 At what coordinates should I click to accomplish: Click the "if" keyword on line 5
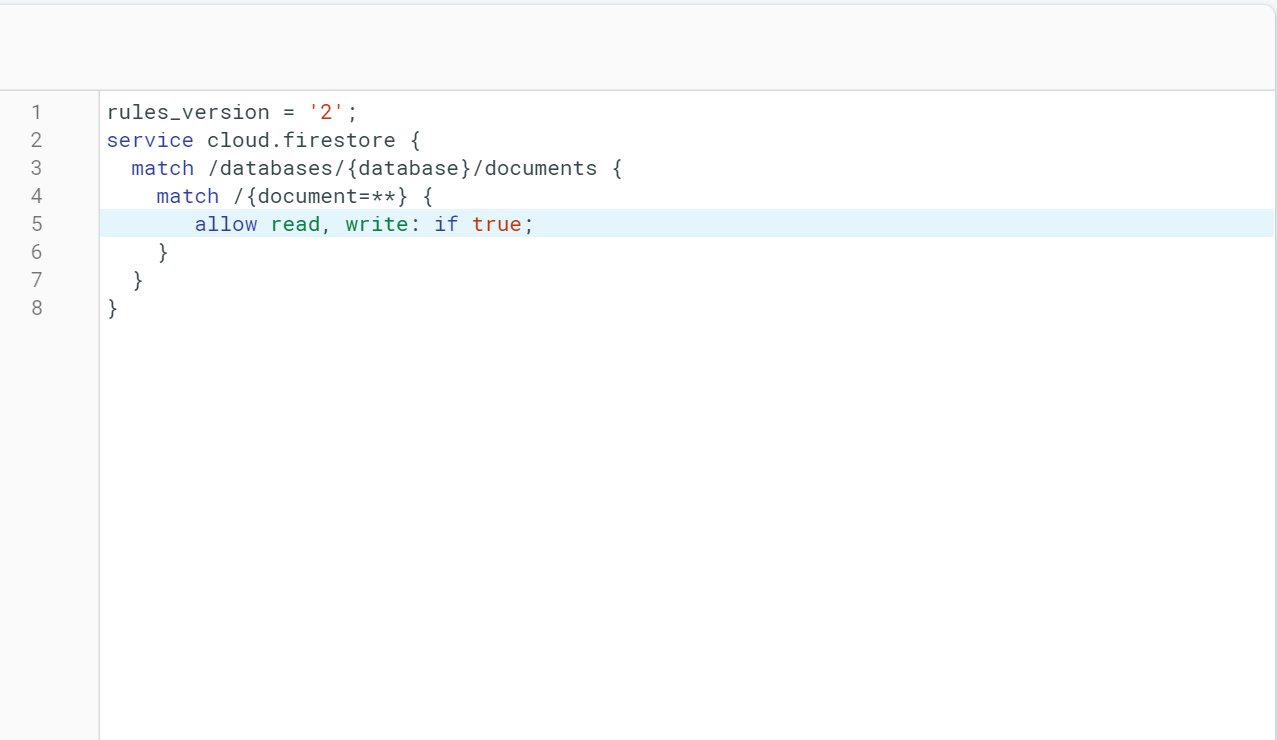coord(446,224)
